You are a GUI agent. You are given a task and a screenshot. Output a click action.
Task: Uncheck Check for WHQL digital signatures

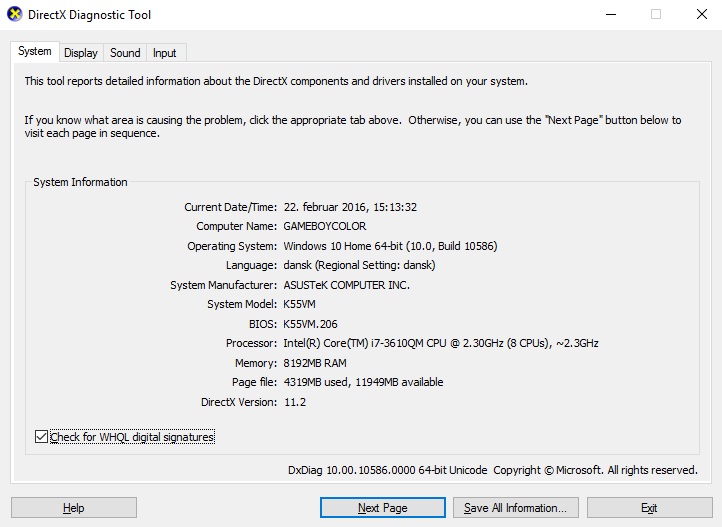click(x=41, y=437)
